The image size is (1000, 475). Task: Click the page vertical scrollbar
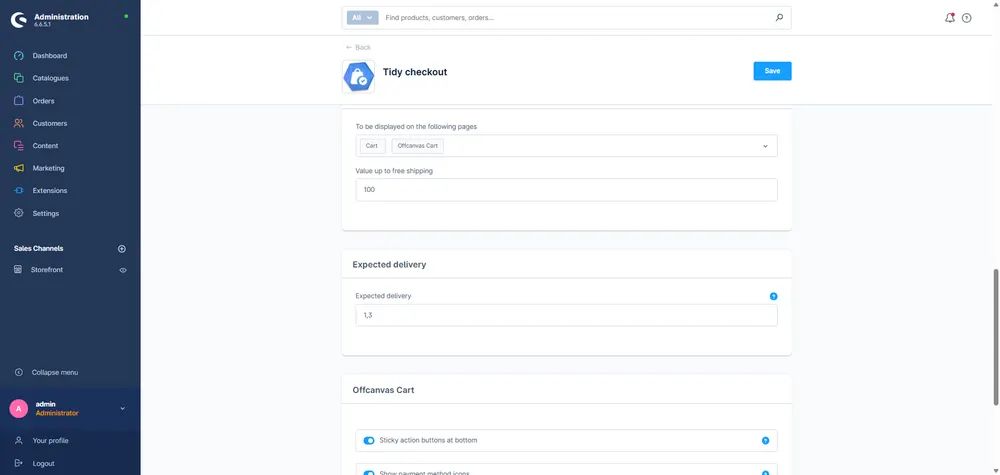(x=996, y=336)
